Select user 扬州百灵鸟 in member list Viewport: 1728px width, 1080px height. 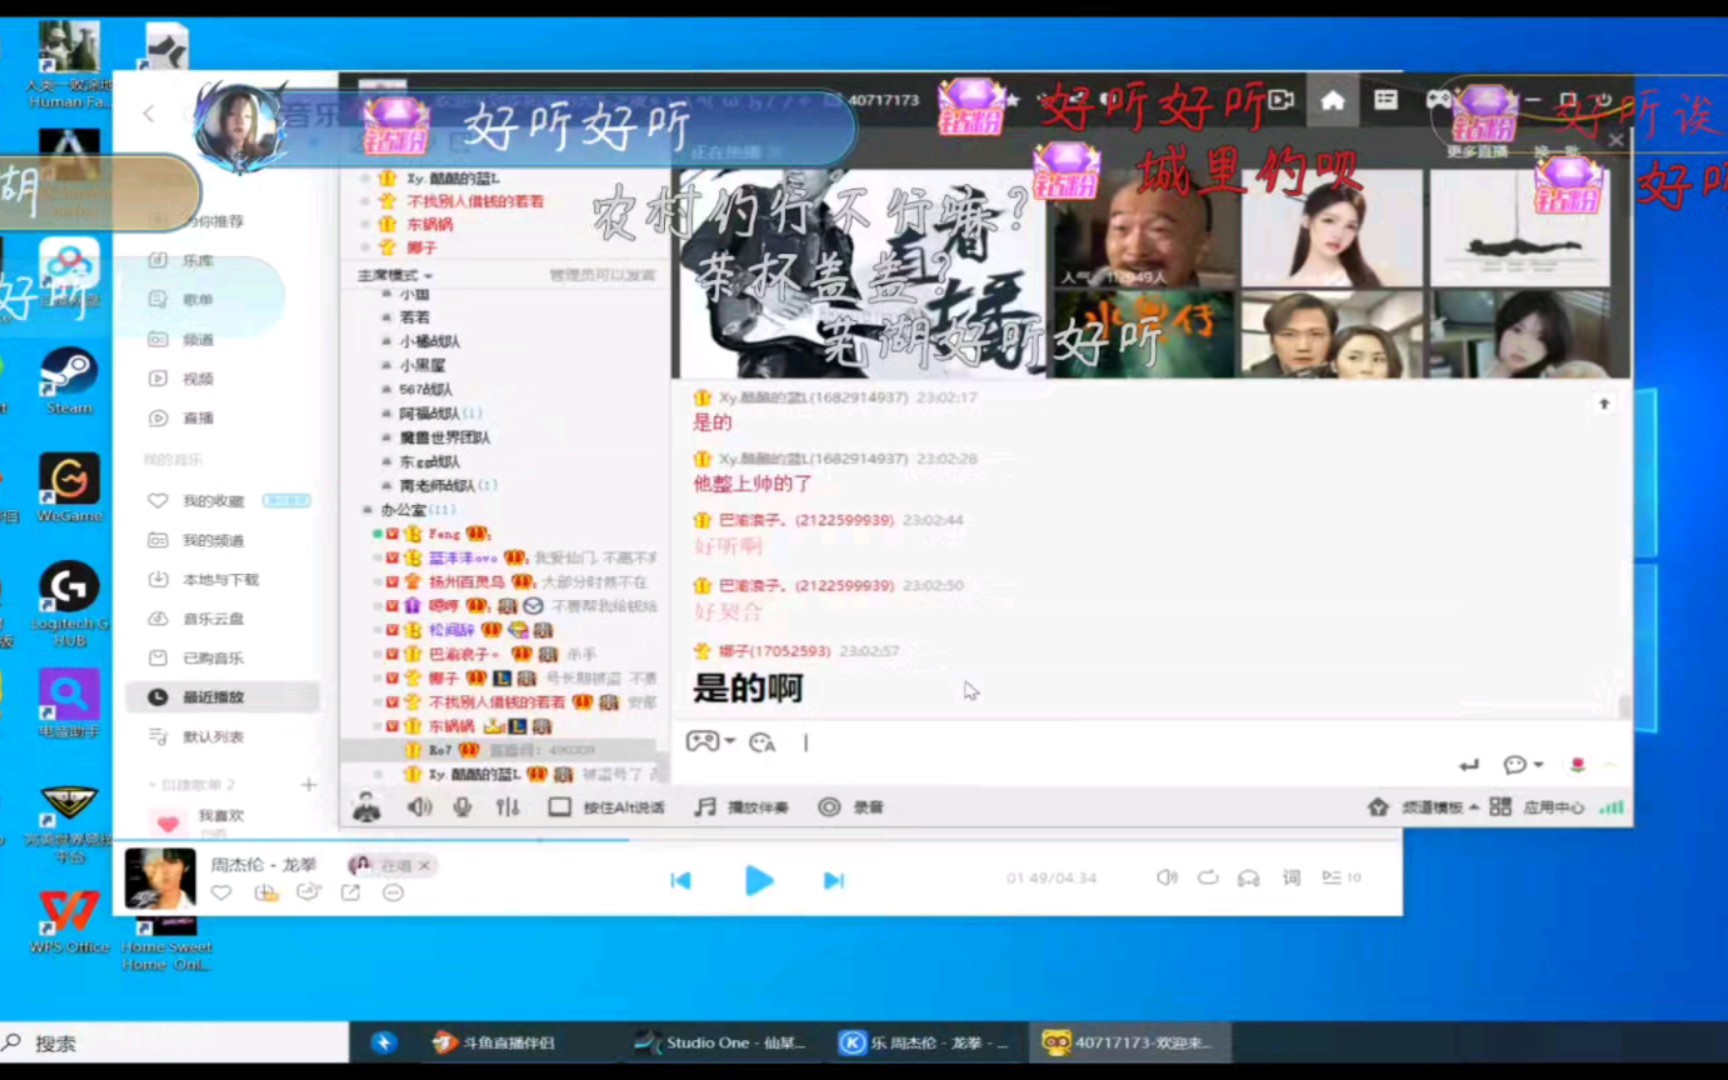click(467, 582)
